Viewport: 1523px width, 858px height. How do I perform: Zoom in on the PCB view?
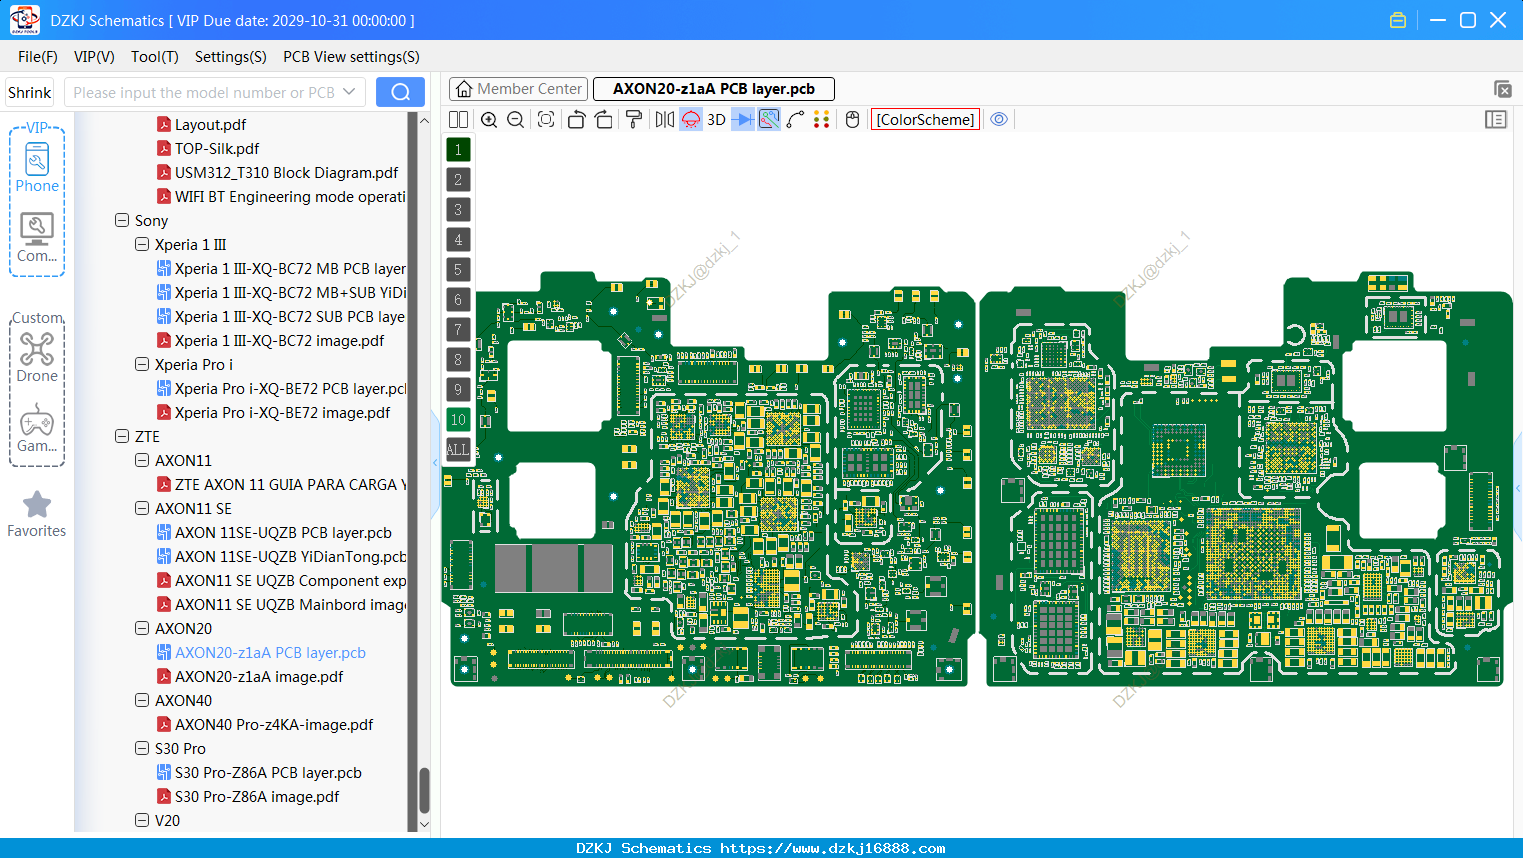(489, 119)
